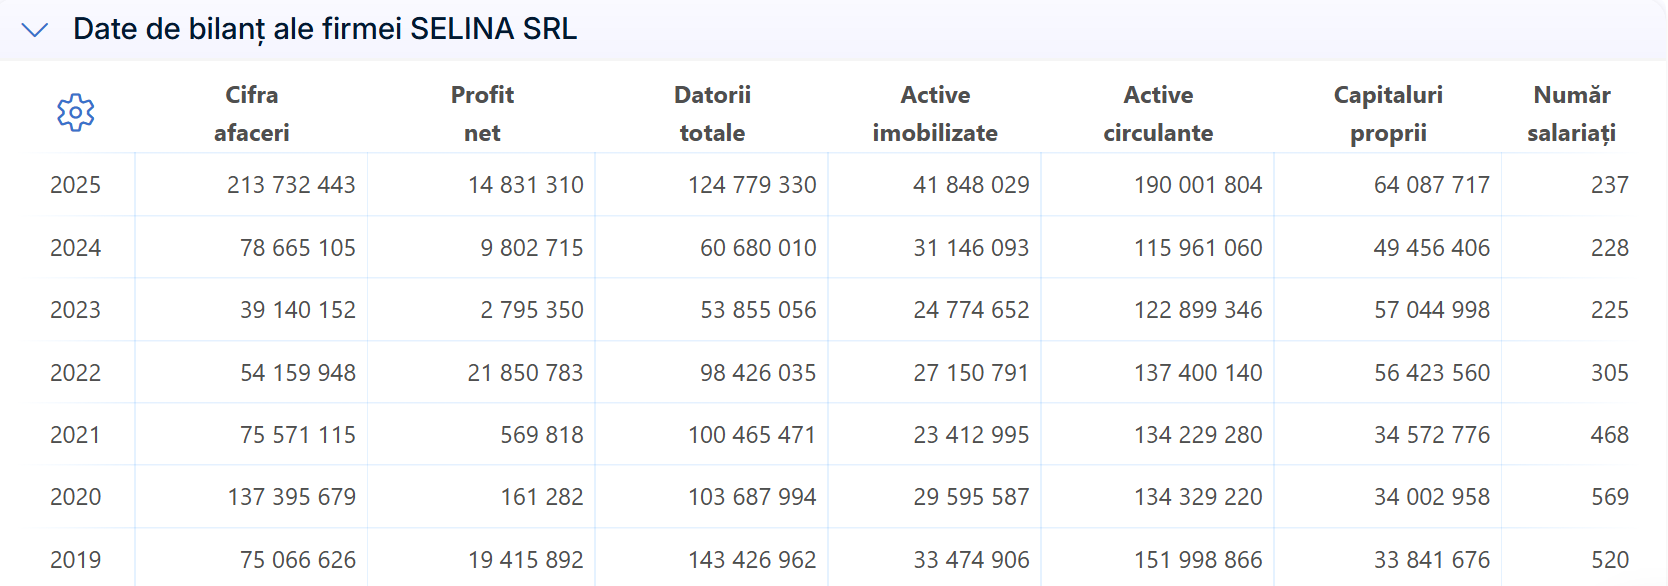The width and height of the screenshot is (1668, 586).
Task: Click net profit value 569 818
Action: [x=542, y=435]
